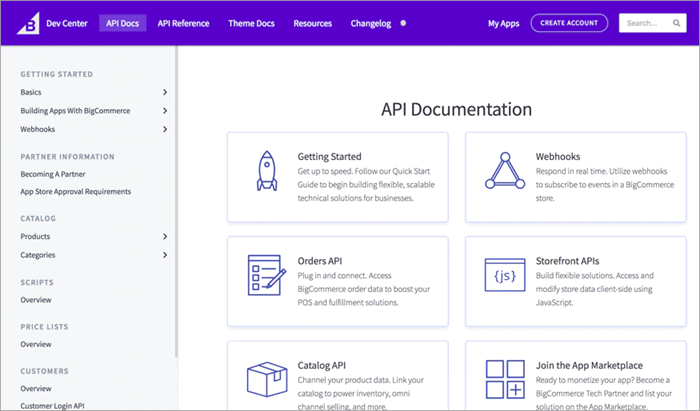
Task: Go to the Changelog page
Action: coord(371,24)
